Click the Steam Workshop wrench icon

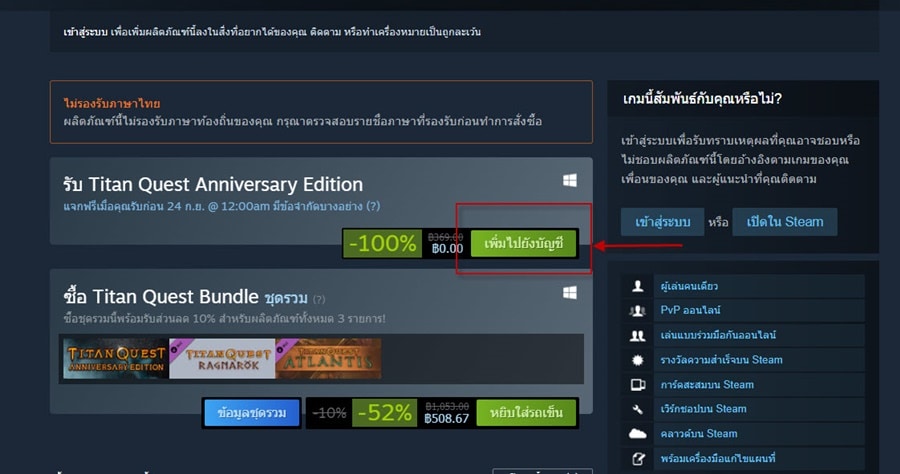tap(637, 409)
